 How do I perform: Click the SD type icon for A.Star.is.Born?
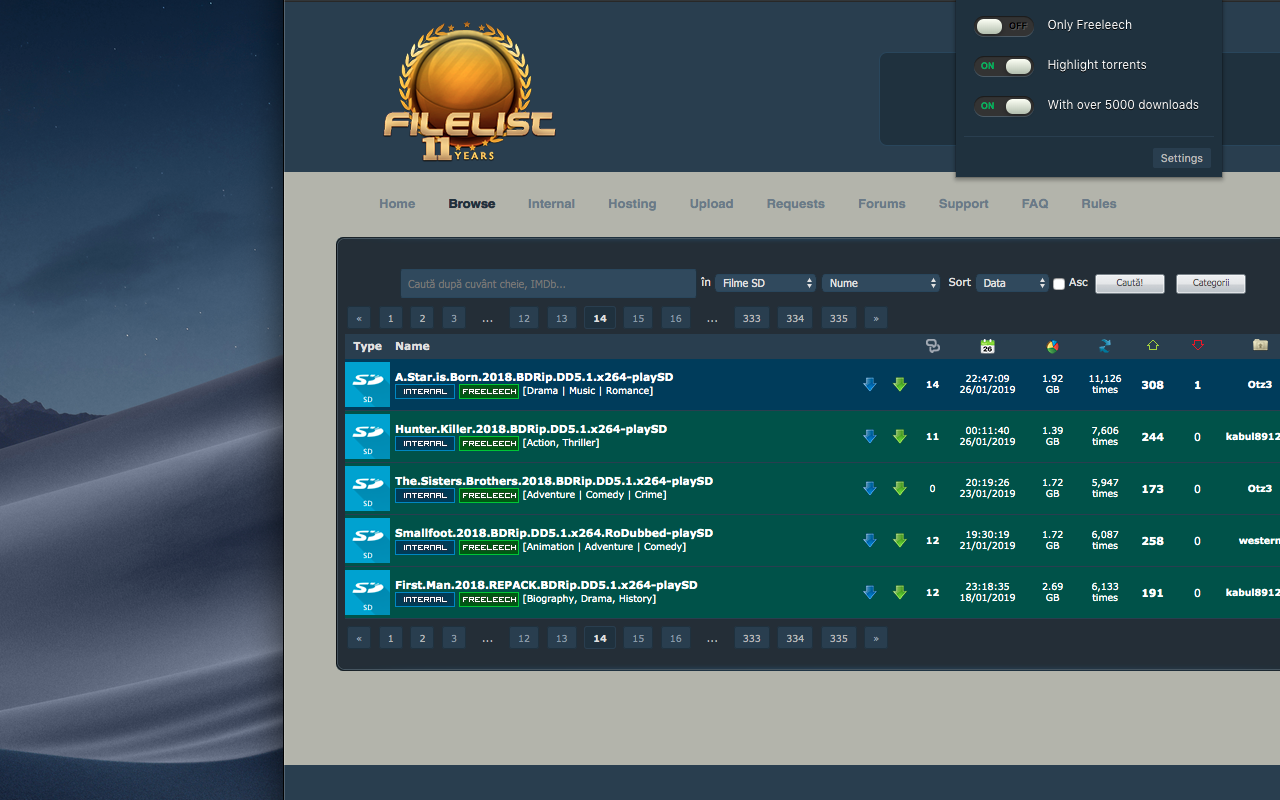[x=367, y=385]
